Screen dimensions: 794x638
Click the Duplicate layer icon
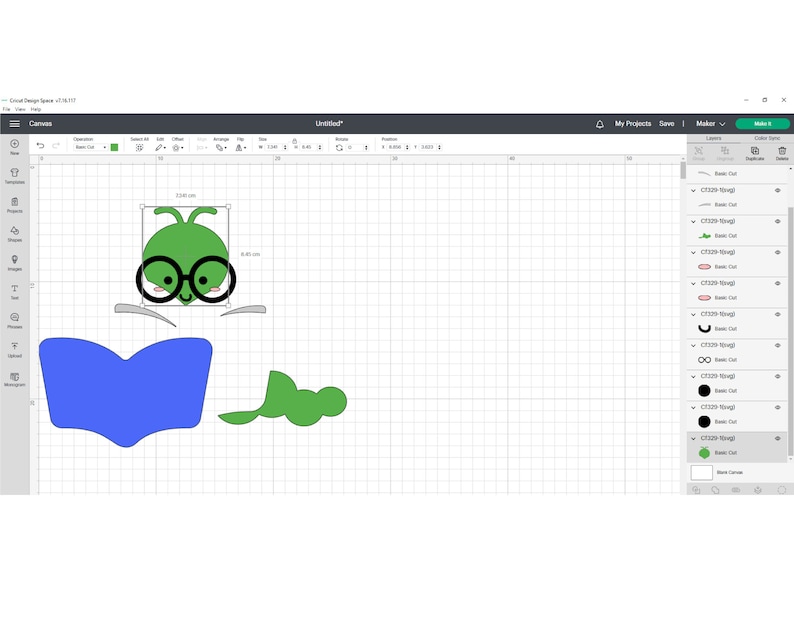click(755, 151)
